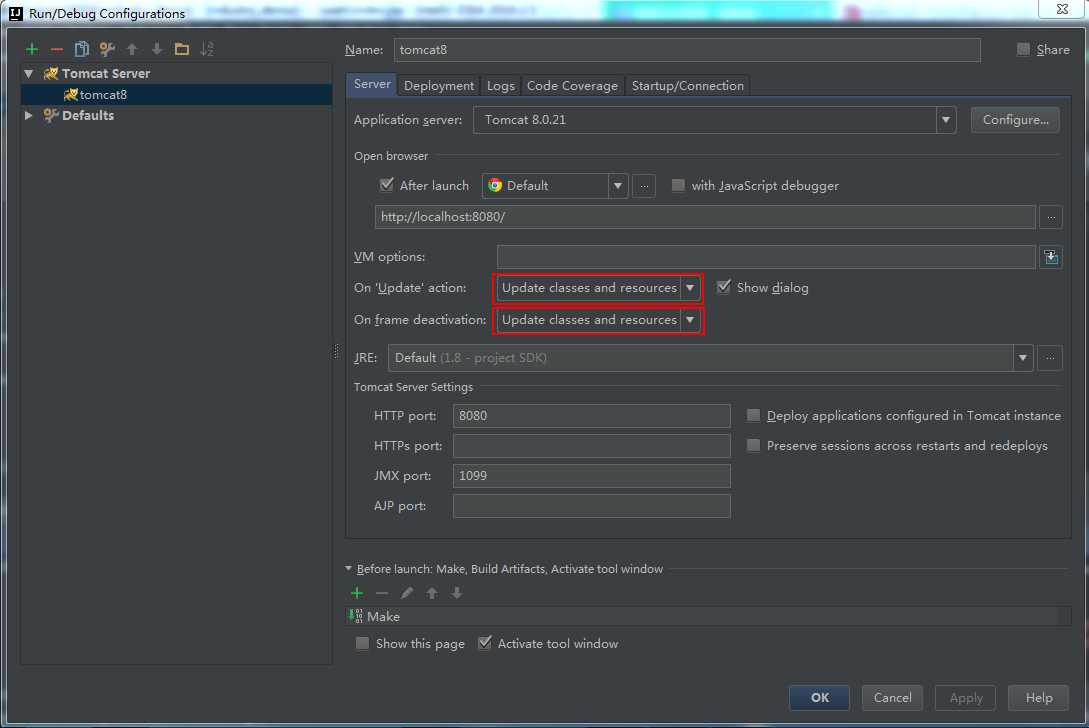Select the Make row in before-launch list
1089x728 pixels.
pyautogui.click(x=708, y=616)
